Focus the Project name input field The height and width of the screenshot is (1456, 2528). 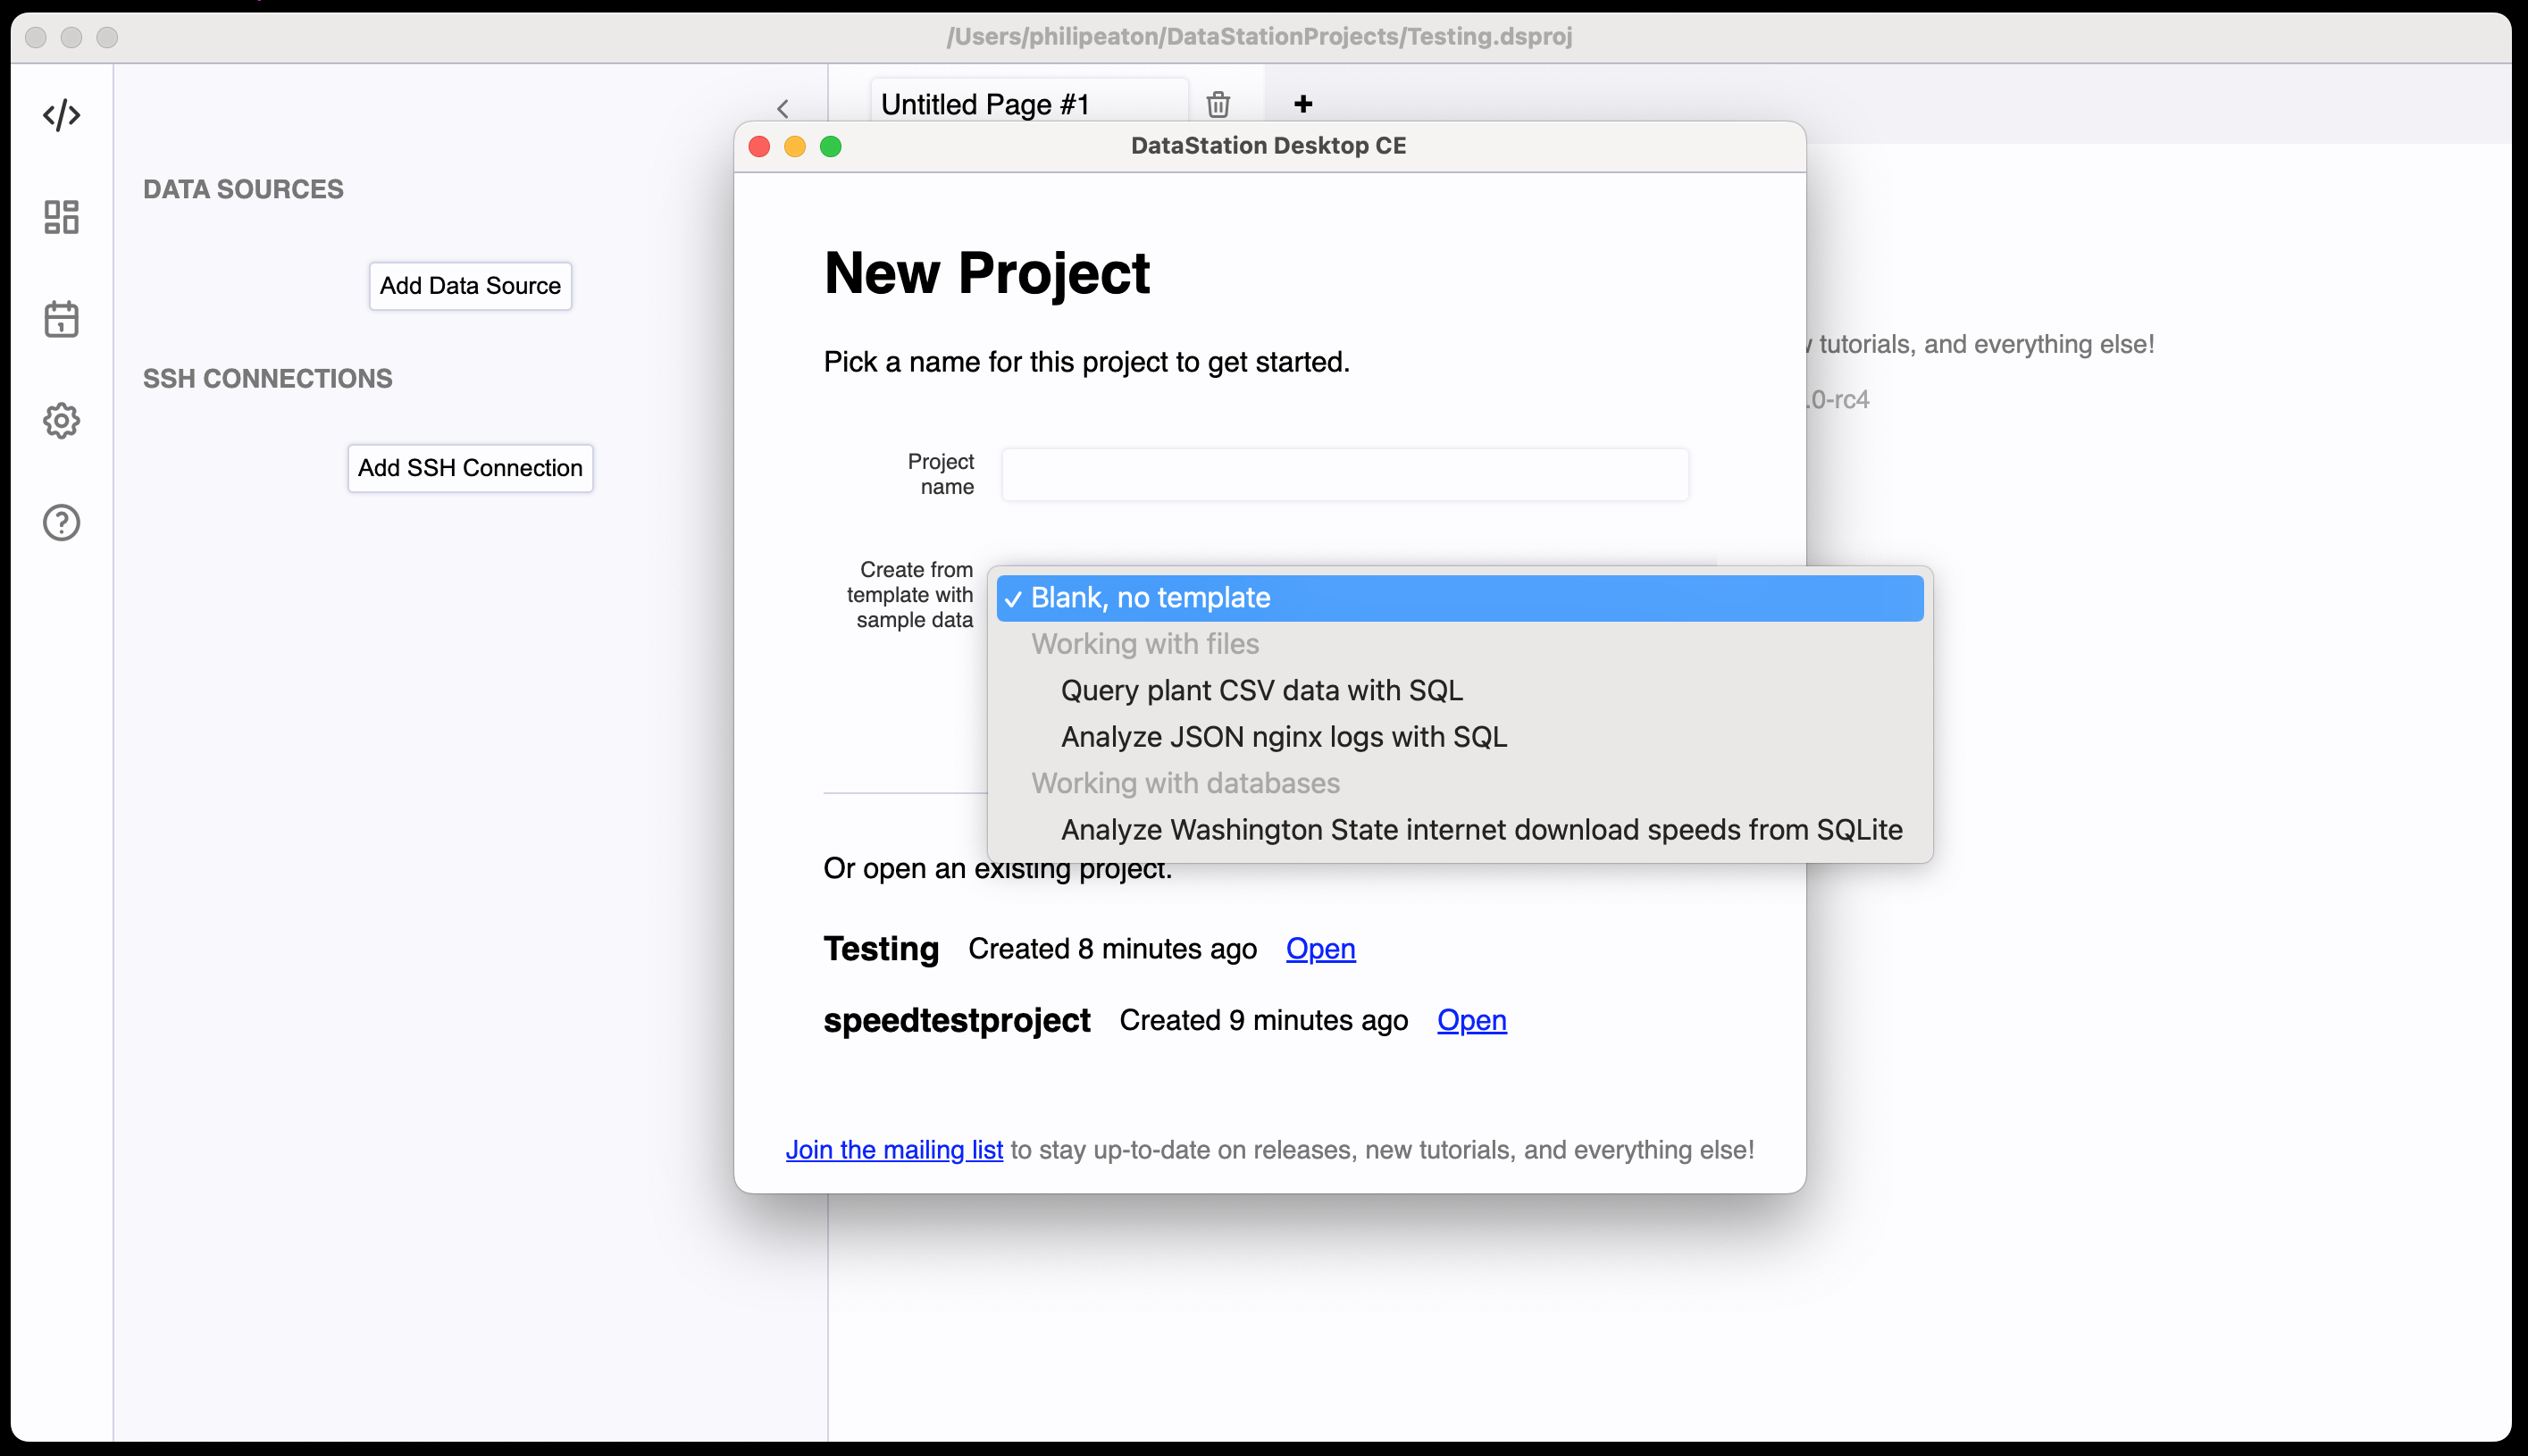(x=1345, y=474)
